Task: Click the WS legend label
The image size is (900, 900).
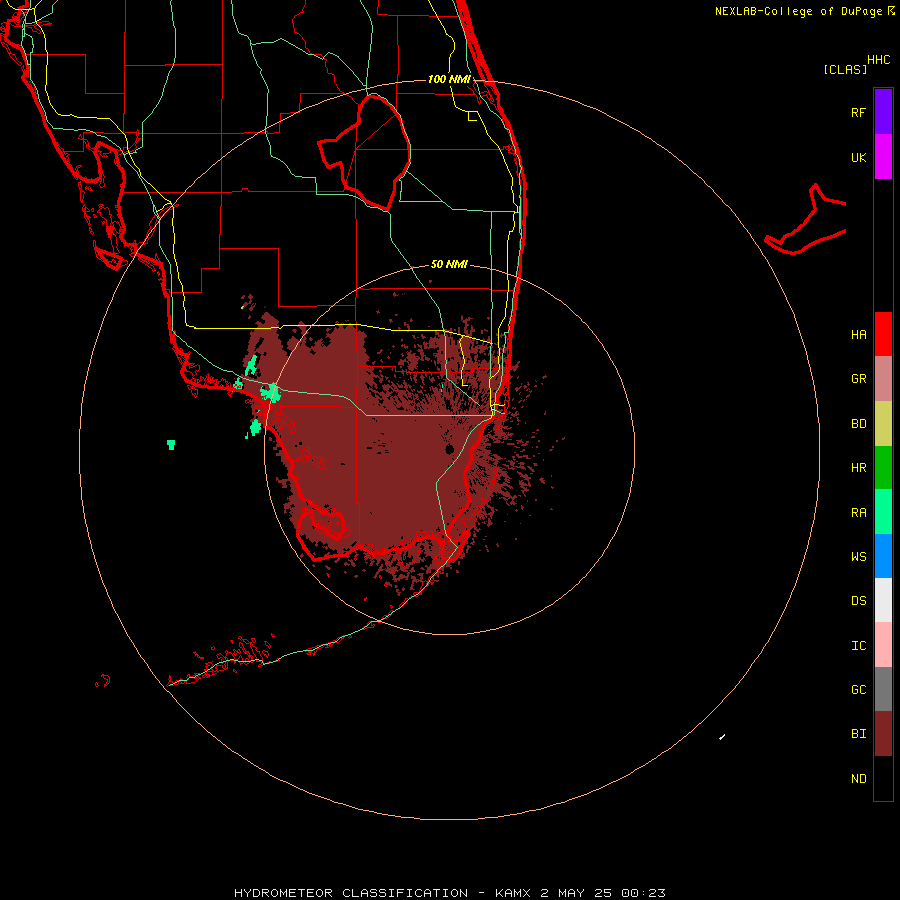Action: coord(858,557)
